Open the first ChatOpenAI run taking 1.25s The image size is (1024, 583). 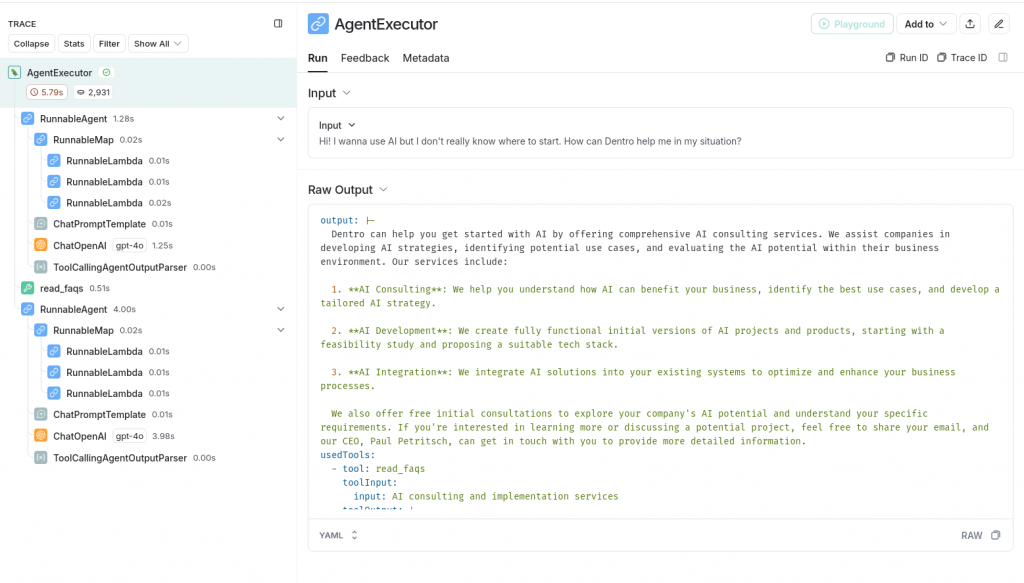pyautogui.click(x=79, y=245)
